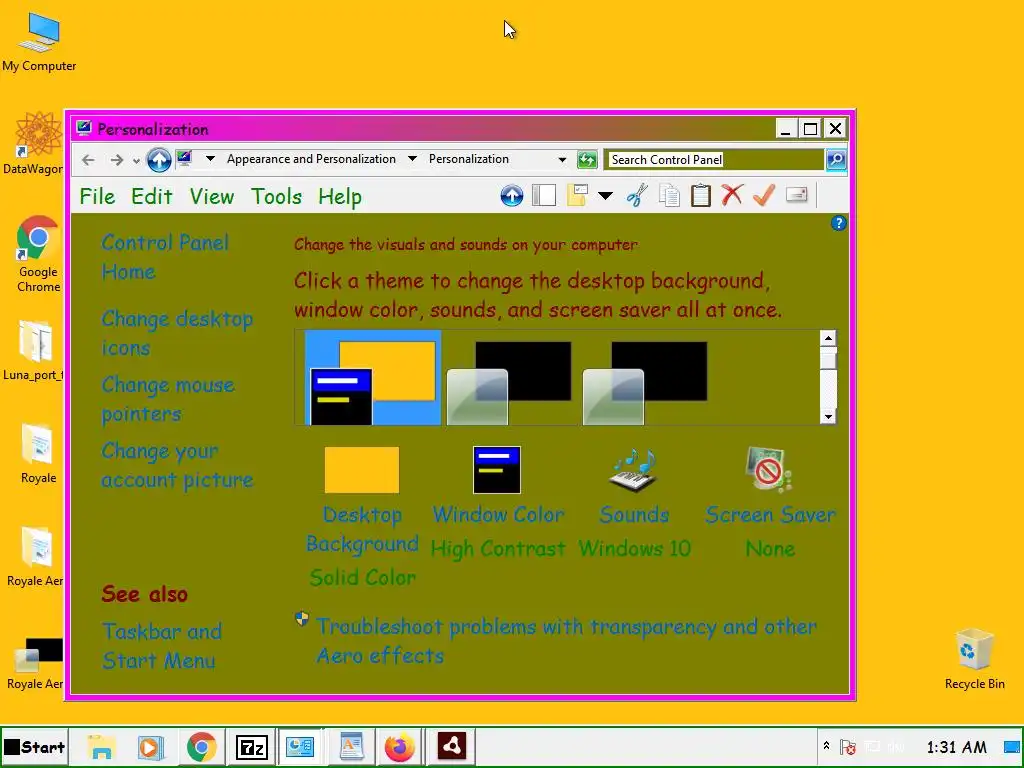Click the Copy toolbar icon

tap(669, 195)
